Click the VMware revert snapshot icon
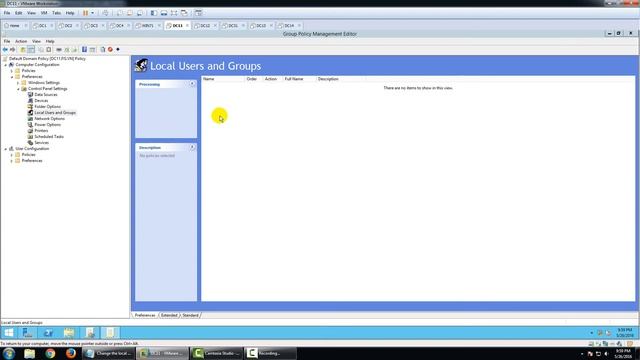640x360 pixels. pyautogui.click(x=130, y=13)
